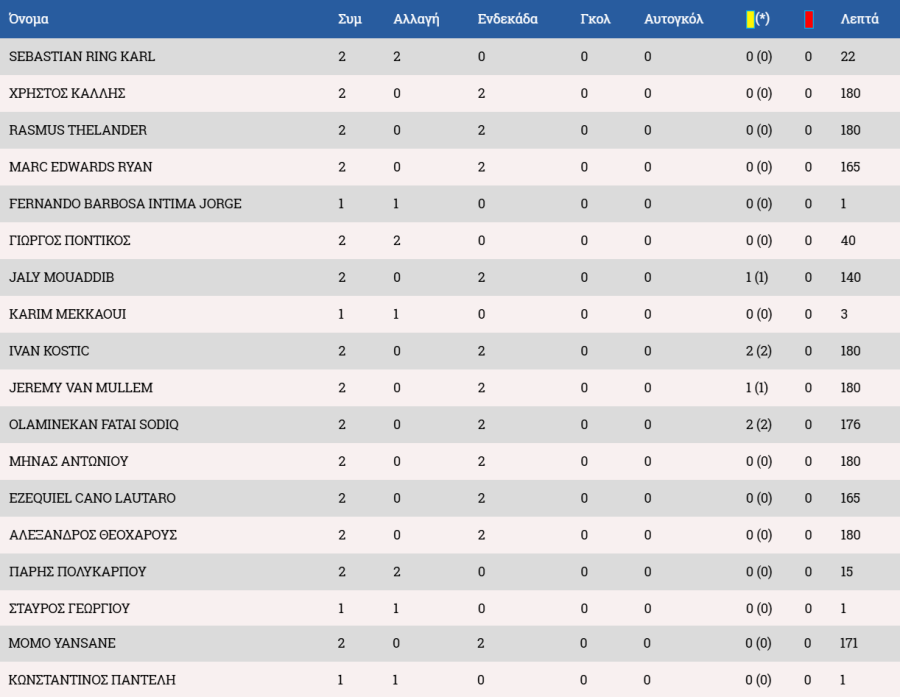Click the Γκολ column header
This screenshot has width=900, height=697.
tap(595, 19)
